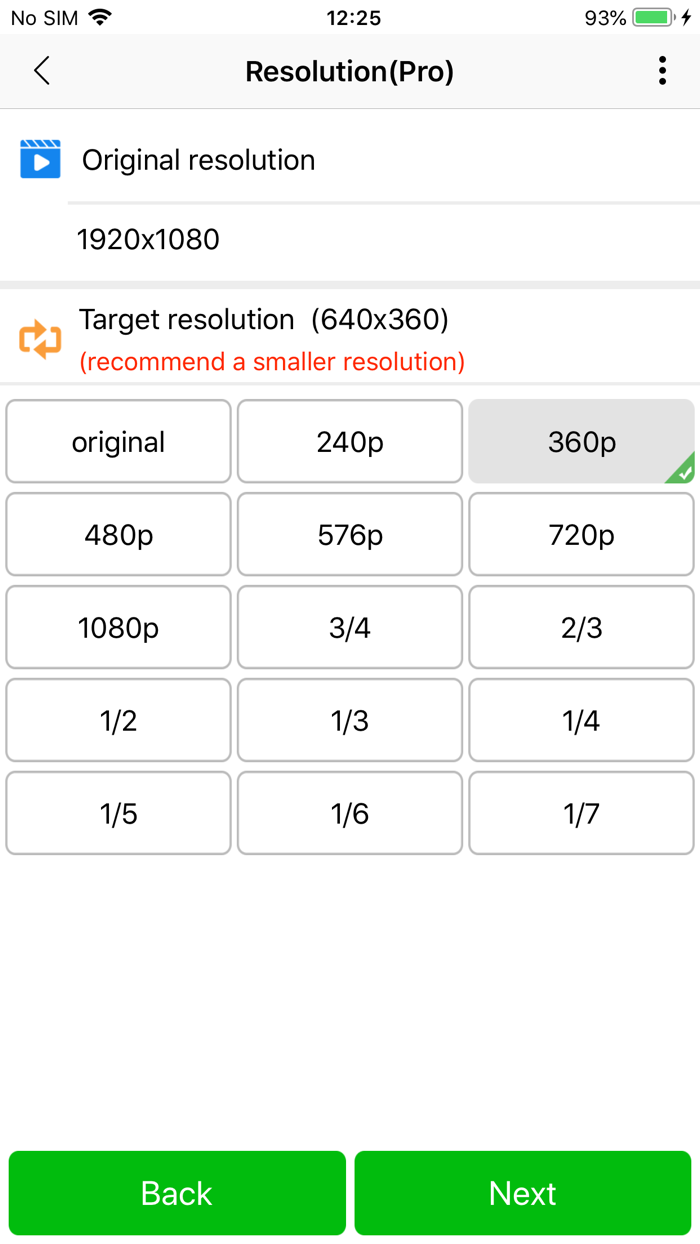Click the orange conversion arrows icon
700x1244 pixels.
pos(40,337)
